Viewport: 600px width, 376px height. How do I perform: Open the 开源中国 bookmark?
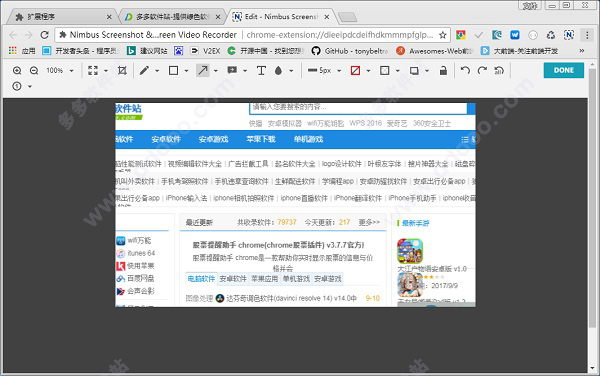click(266, 50)
